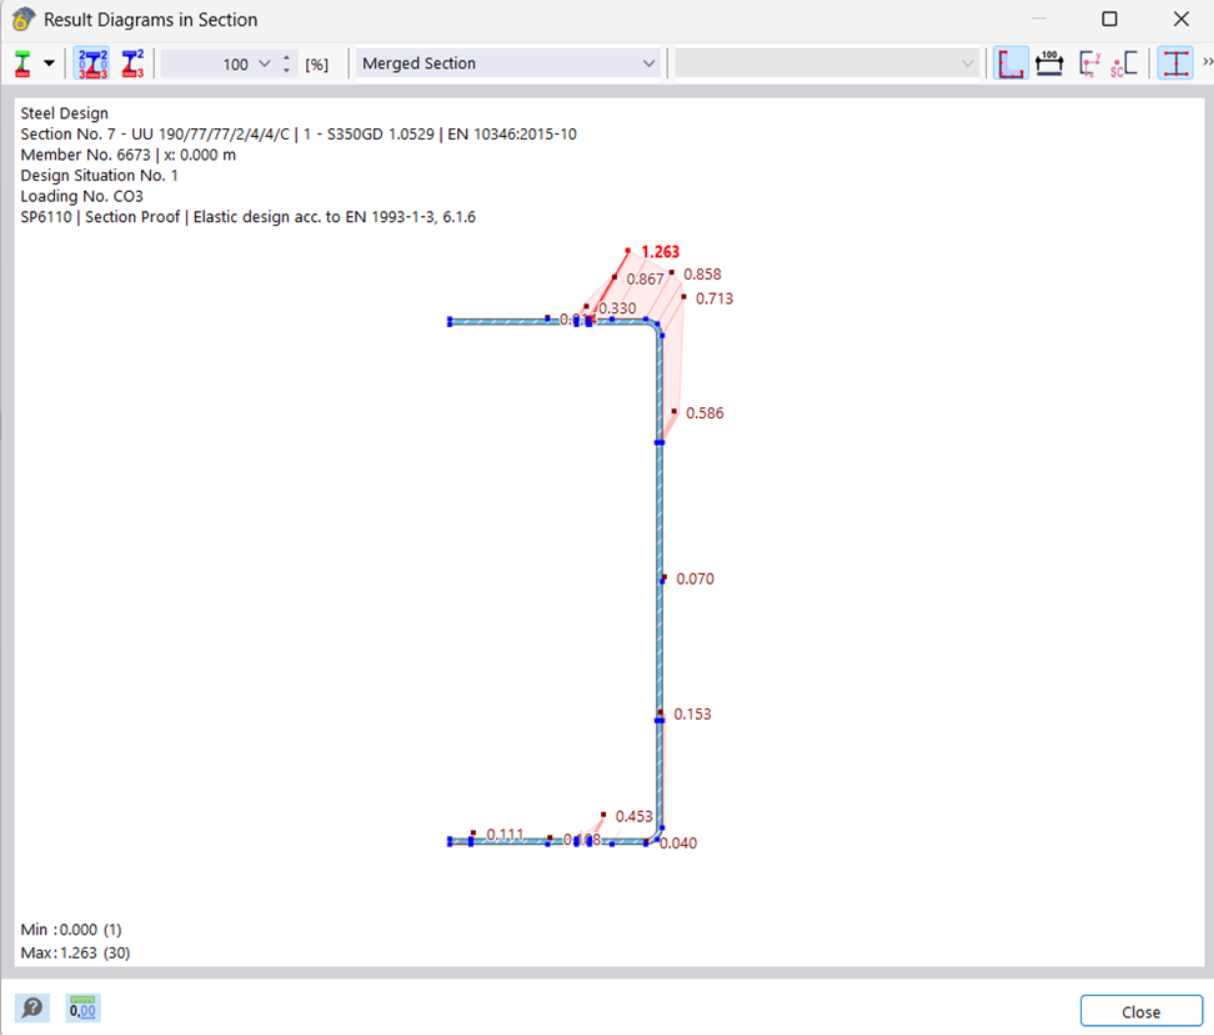Increase scale value using stepper arrows
The height and width of the screenshot is (1035, 1214).
pos(287,58)
